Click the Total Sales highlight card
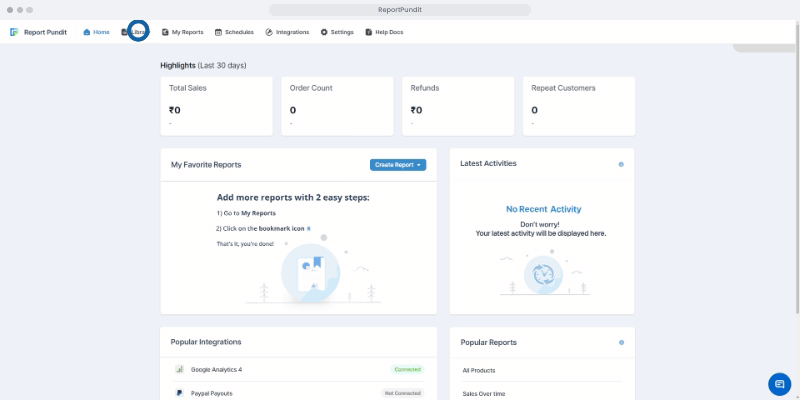The image size is (800, 400). tap(215, 105)
